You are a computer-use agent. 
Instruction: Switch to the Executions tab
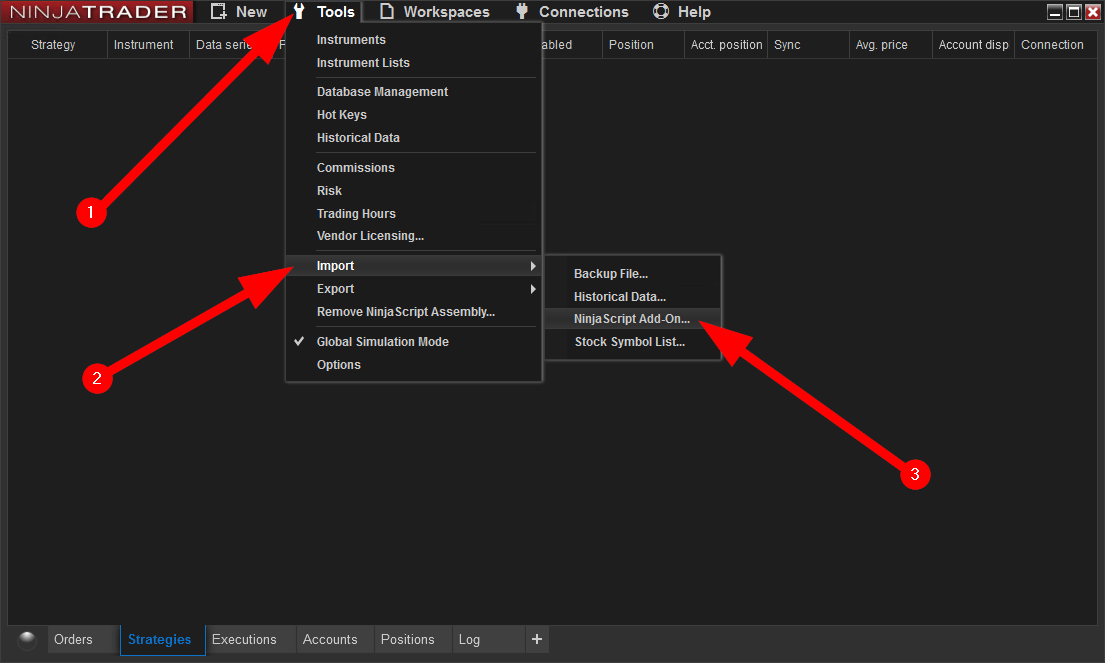(x=244, y=640)
